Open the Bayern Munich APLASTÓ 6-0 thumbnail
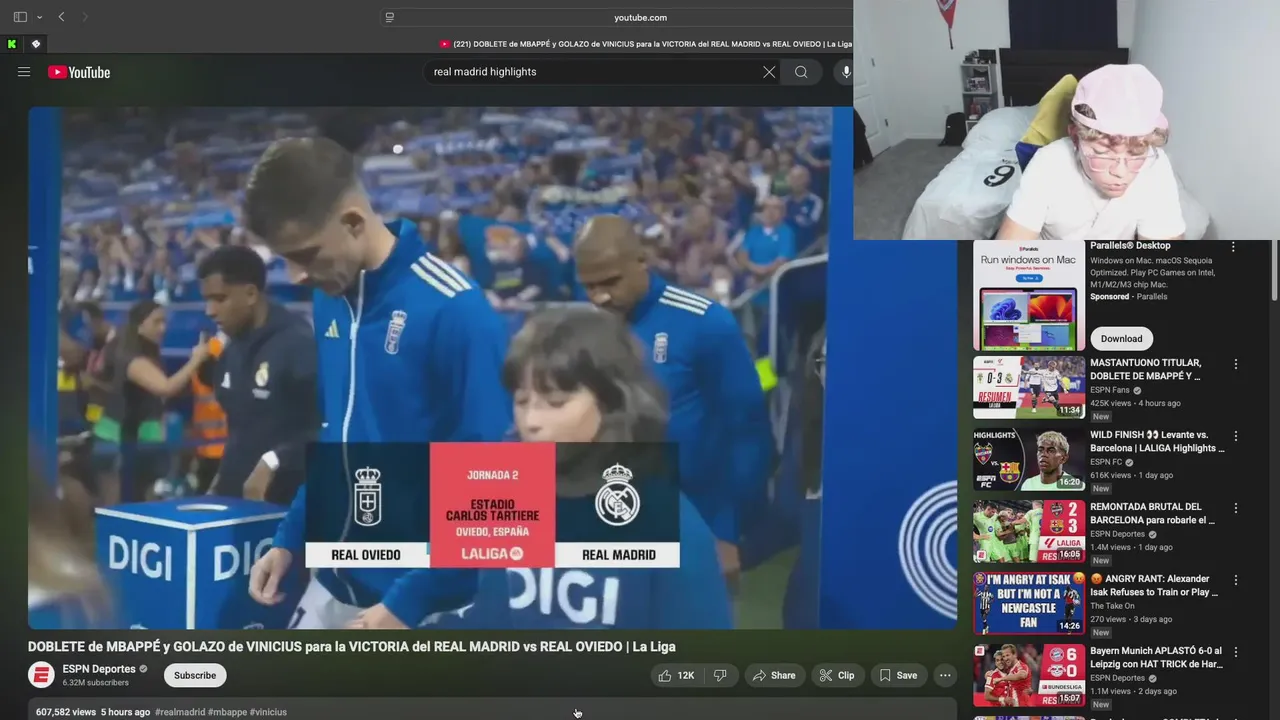The height and width of the screenshot is (720, 1280). point(1029,675)
